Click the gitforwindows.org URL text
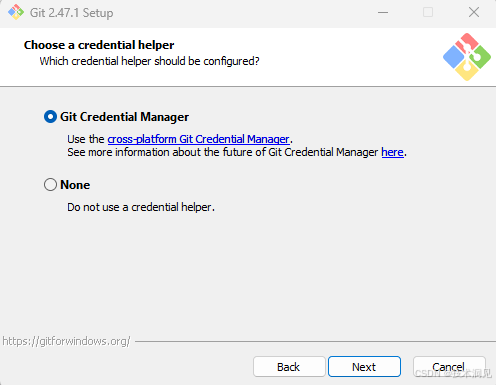The width and height of the screenshot is (496, 385). 66,341
